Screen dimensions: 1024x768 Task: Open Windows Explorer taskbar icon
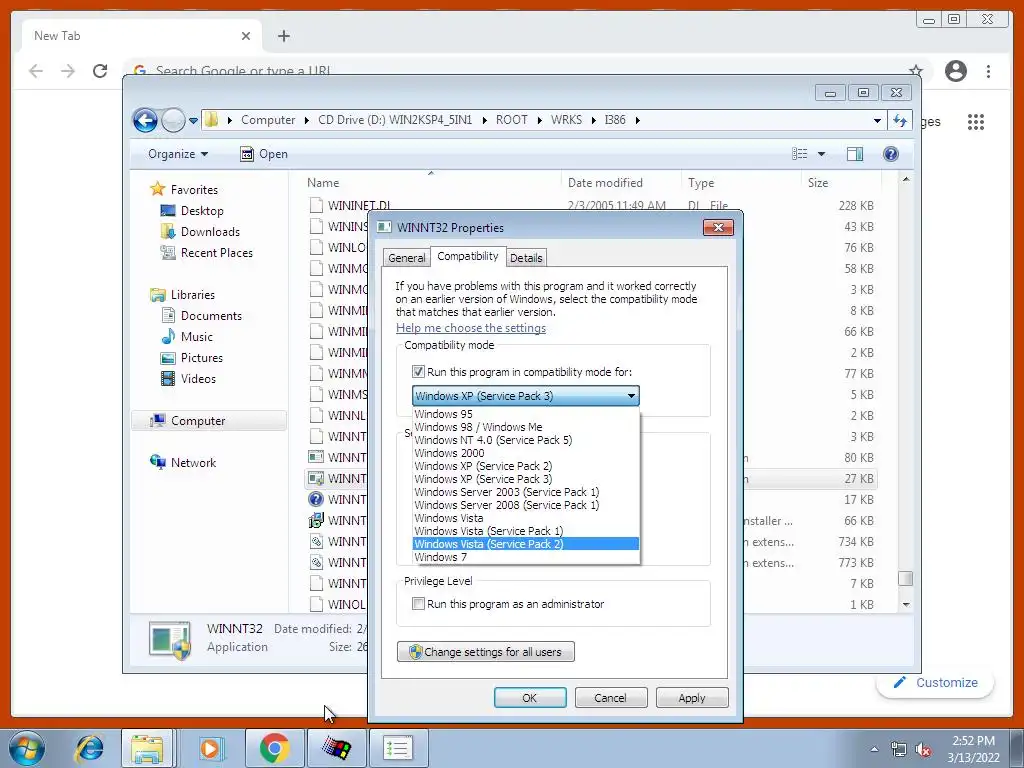pos(147,748)
